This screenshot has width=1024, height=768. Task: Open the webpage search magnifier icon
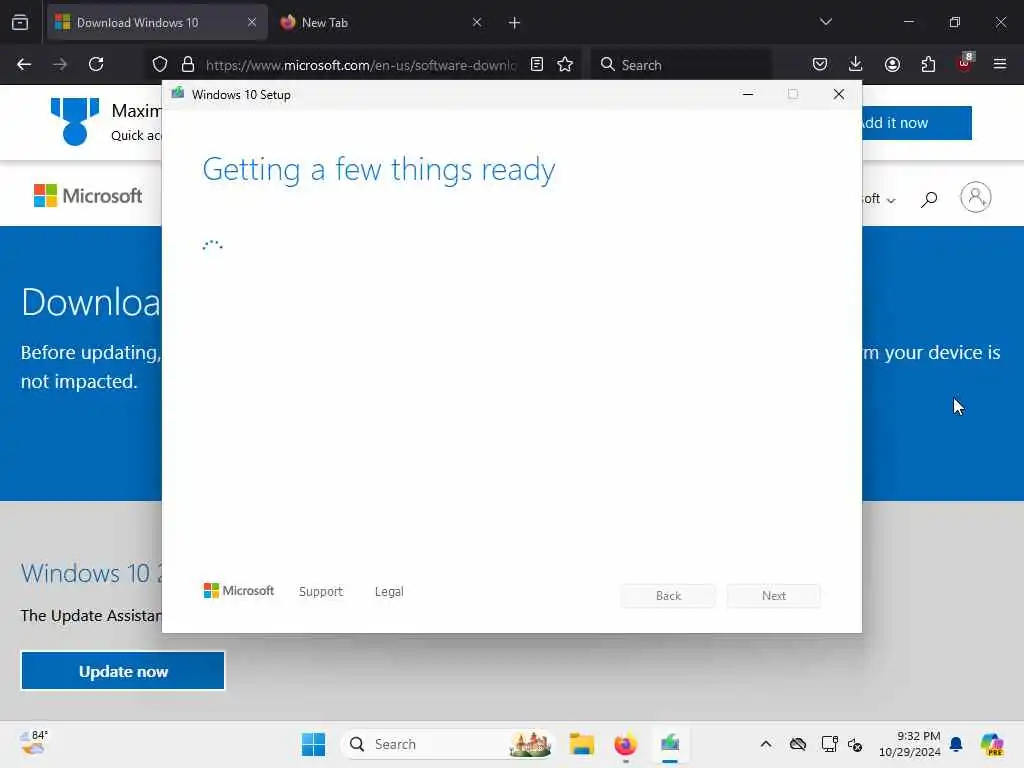[929, 199]
